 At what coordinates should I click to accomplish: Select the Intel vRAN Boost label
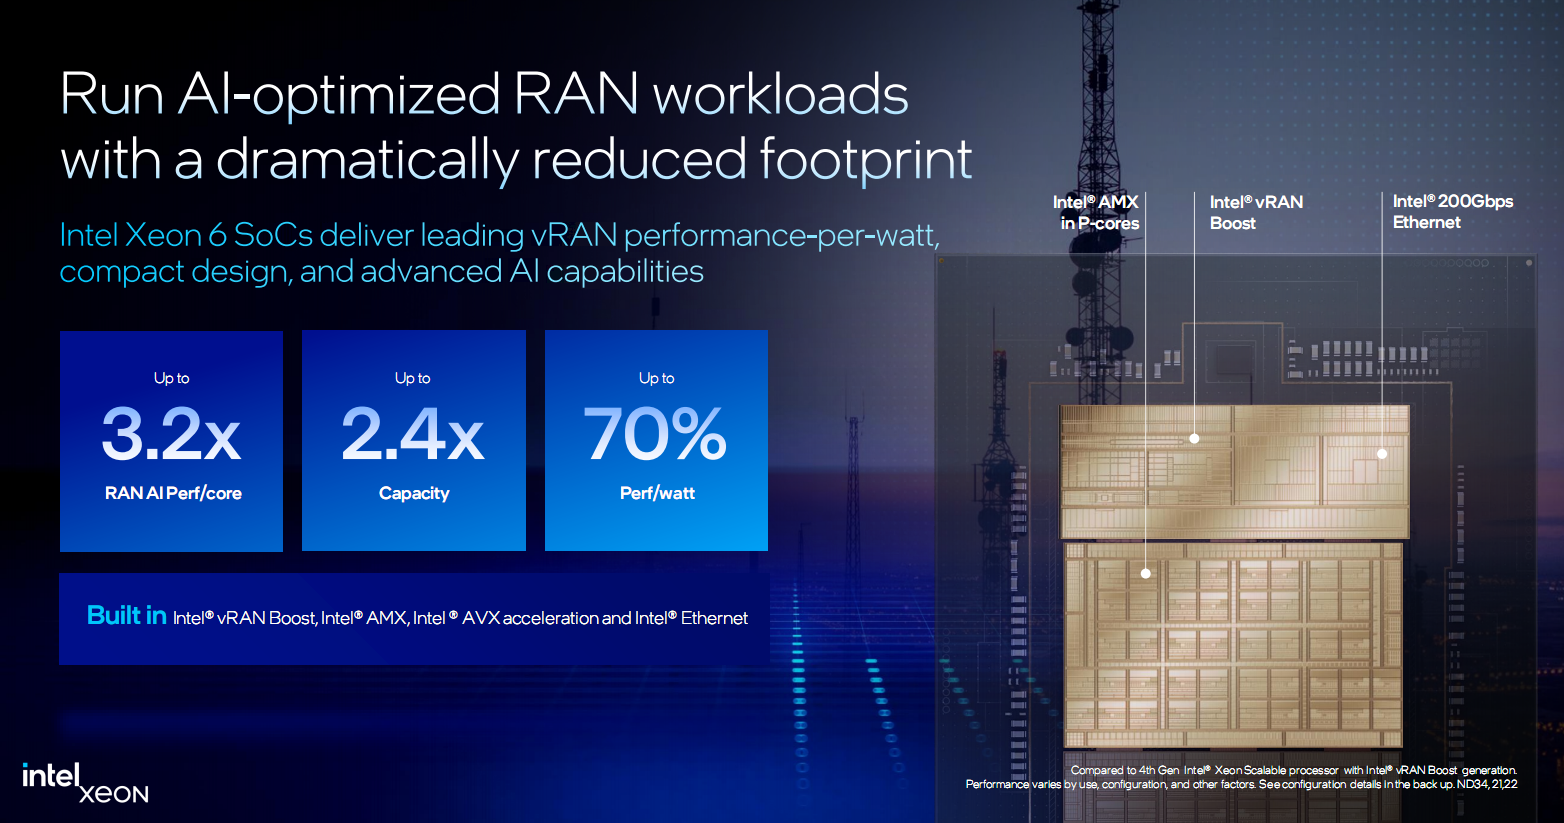[x=1255, y=212]
